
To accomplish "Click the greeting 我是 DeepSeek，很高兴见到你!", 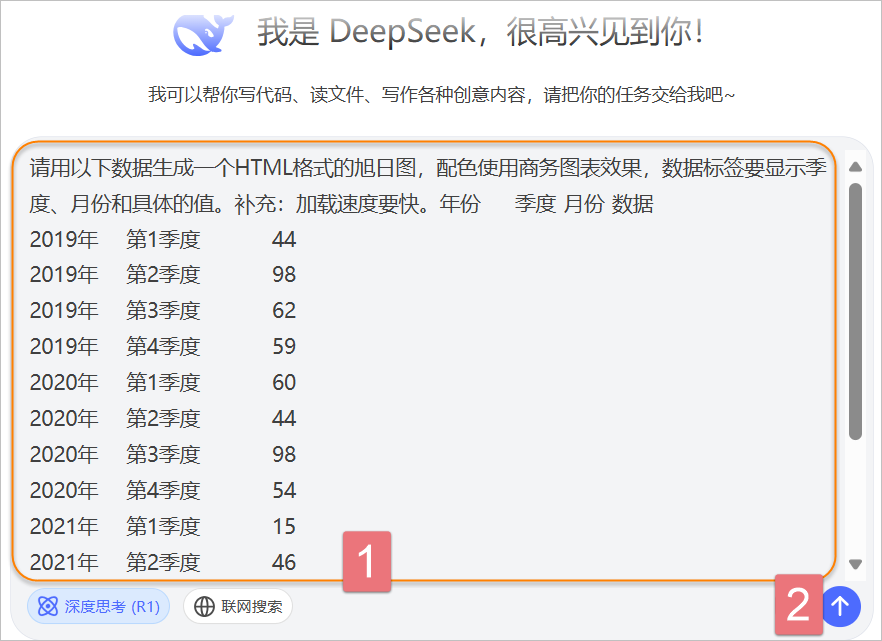I will (480, 31).
